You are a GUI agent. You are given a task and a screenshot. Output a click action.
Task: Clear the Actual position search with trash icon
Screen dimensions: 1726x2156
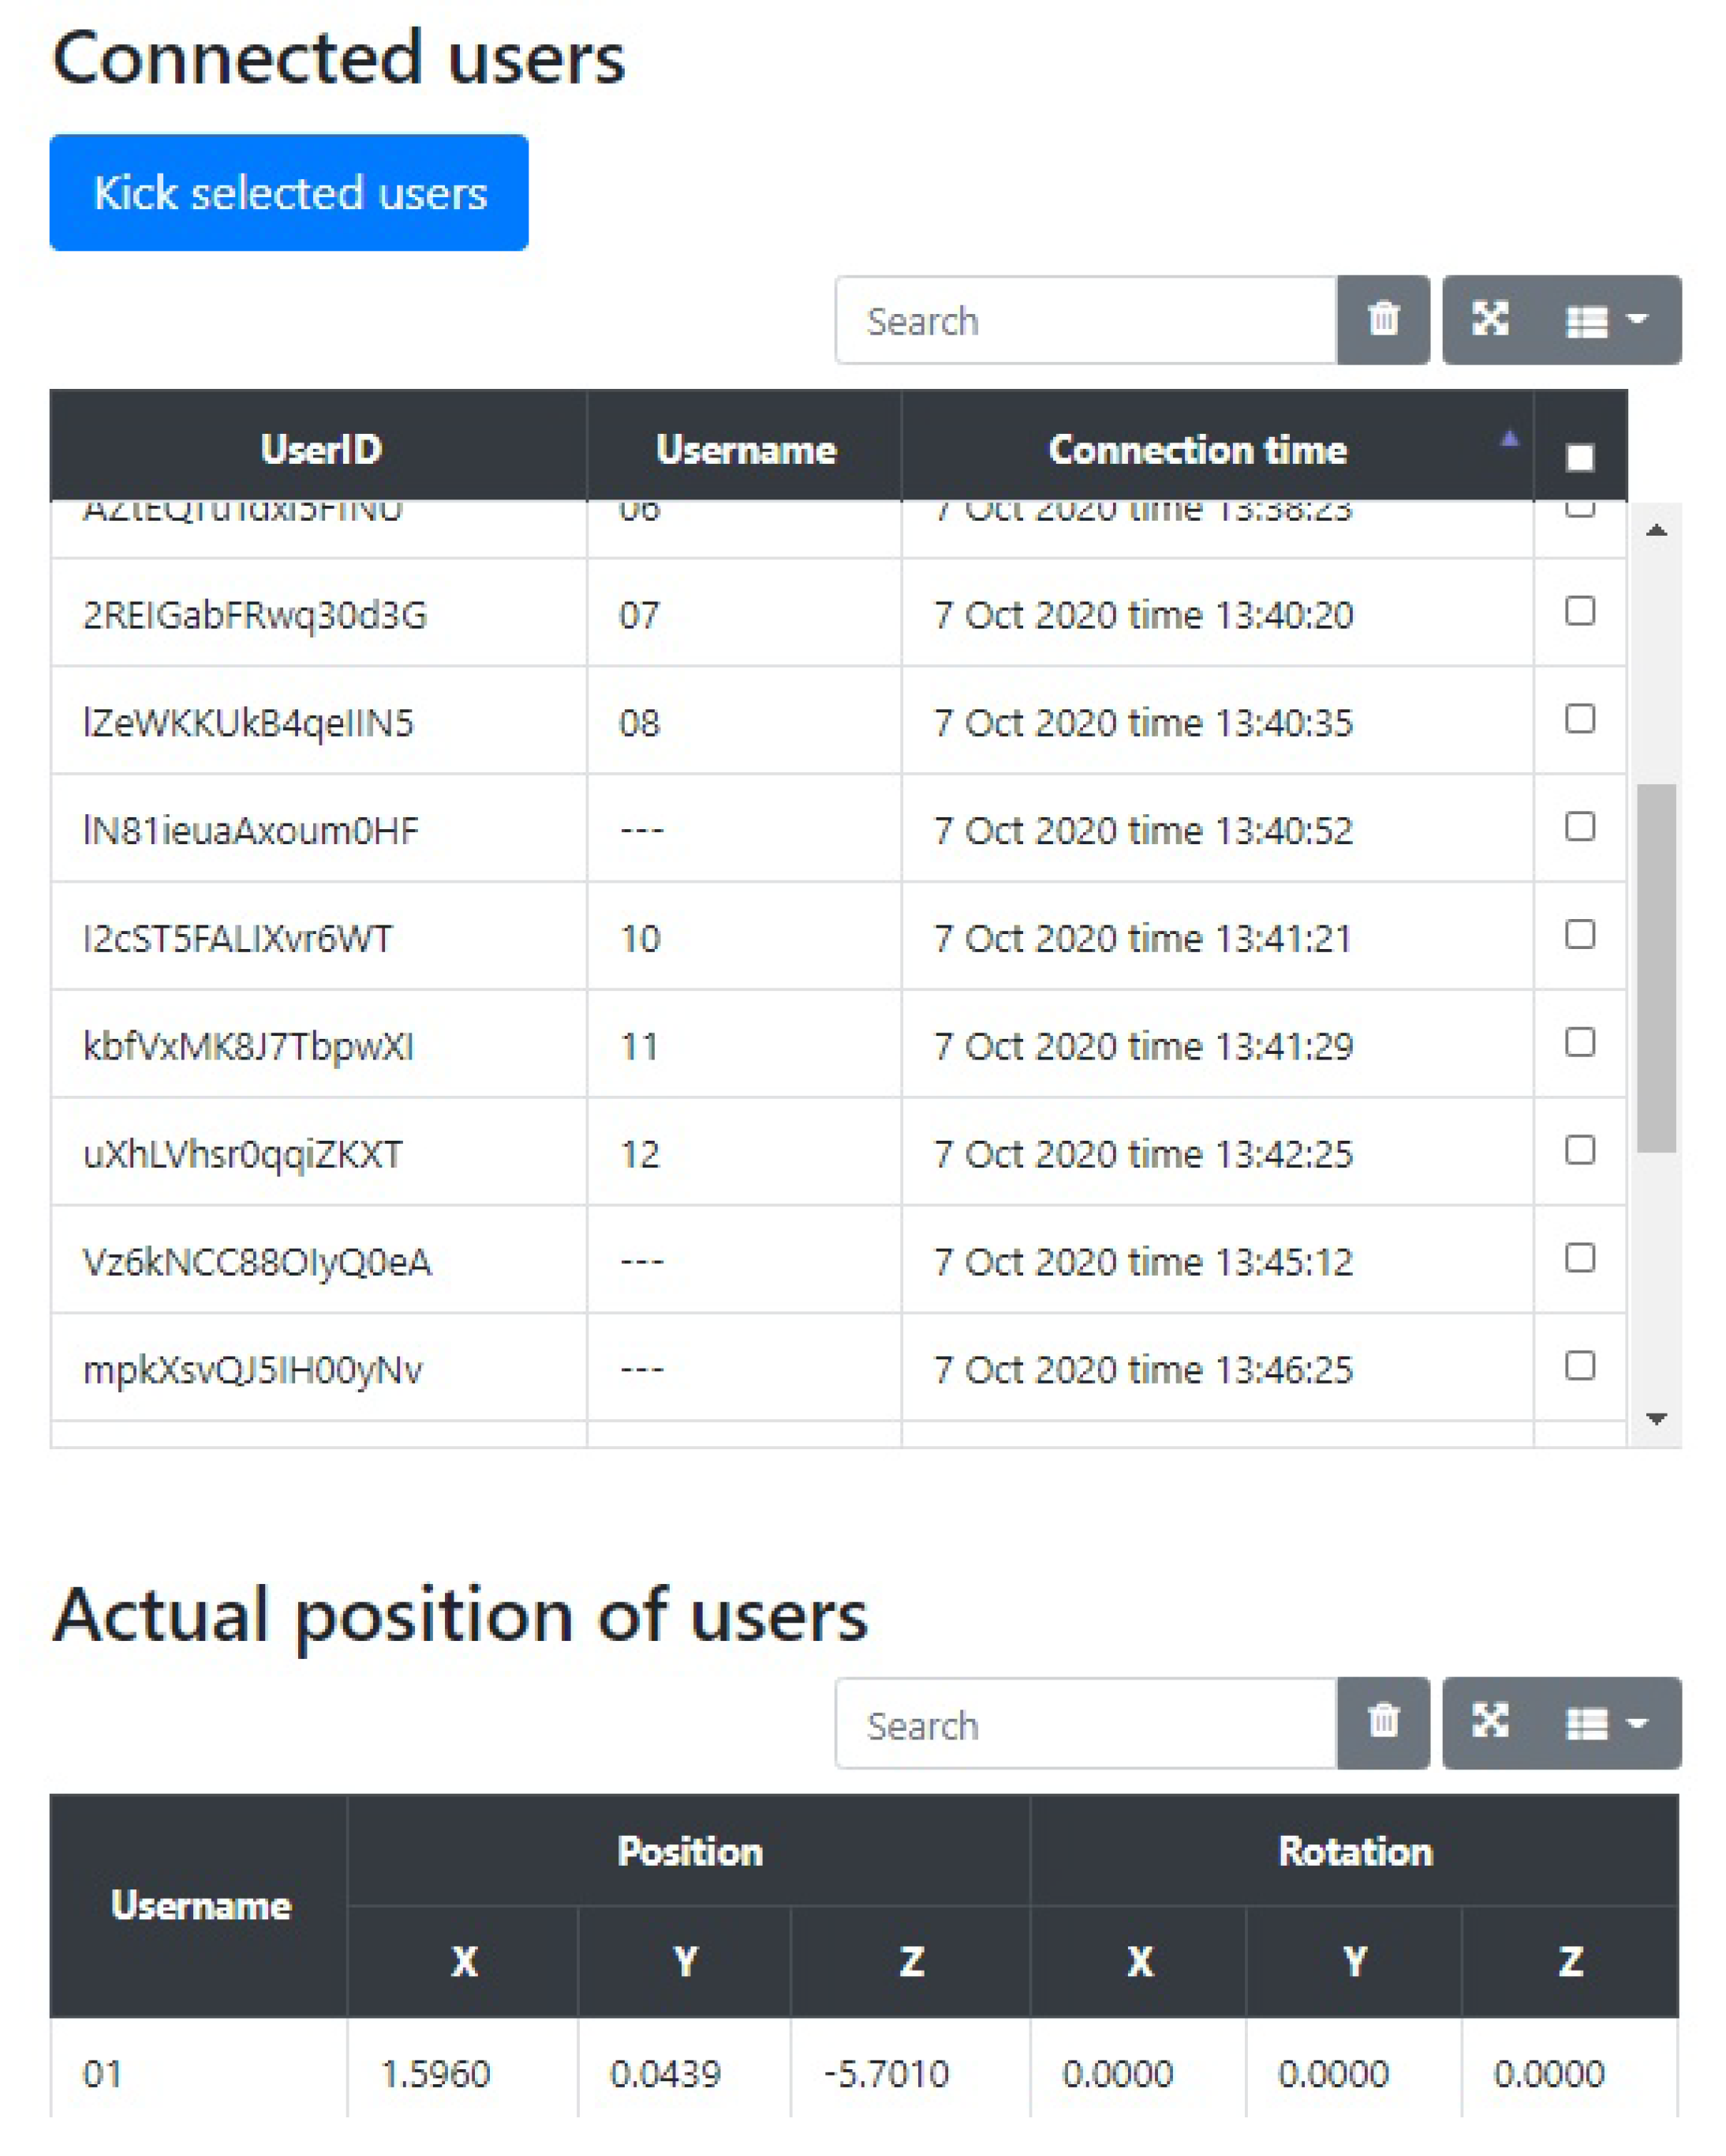point(1382,1723)
